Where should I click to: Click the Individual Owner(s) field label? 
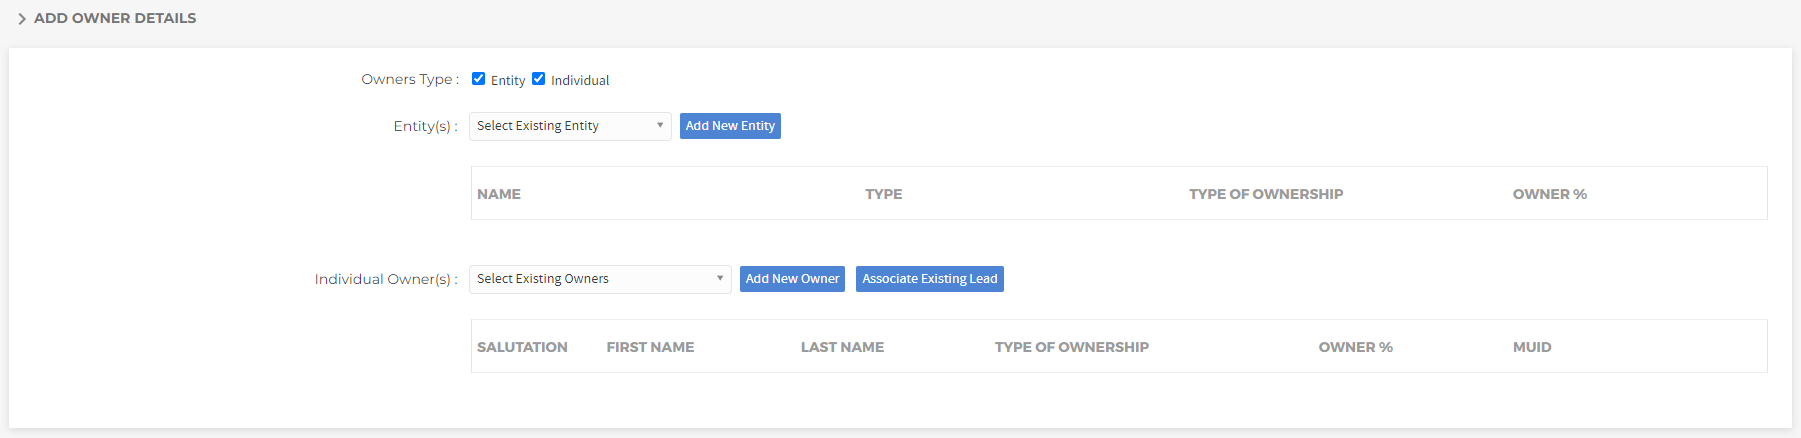pos(386,279)
